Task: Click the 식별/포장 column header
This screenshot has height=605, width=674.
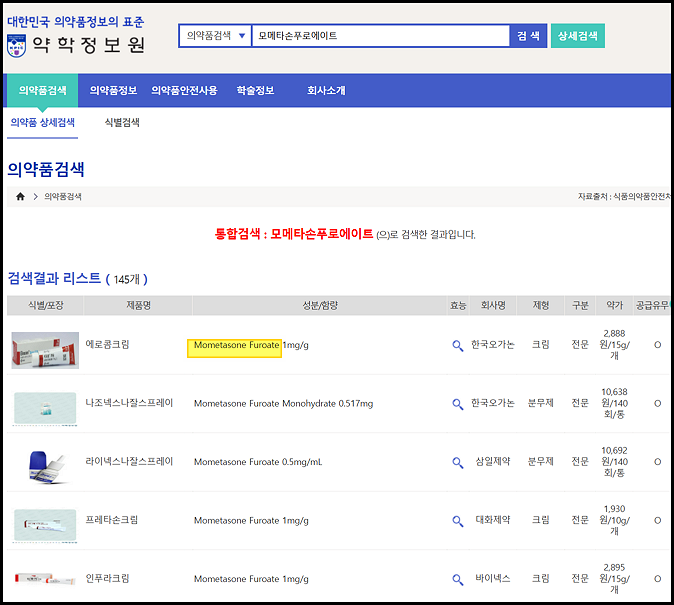Action: point(45,305)
